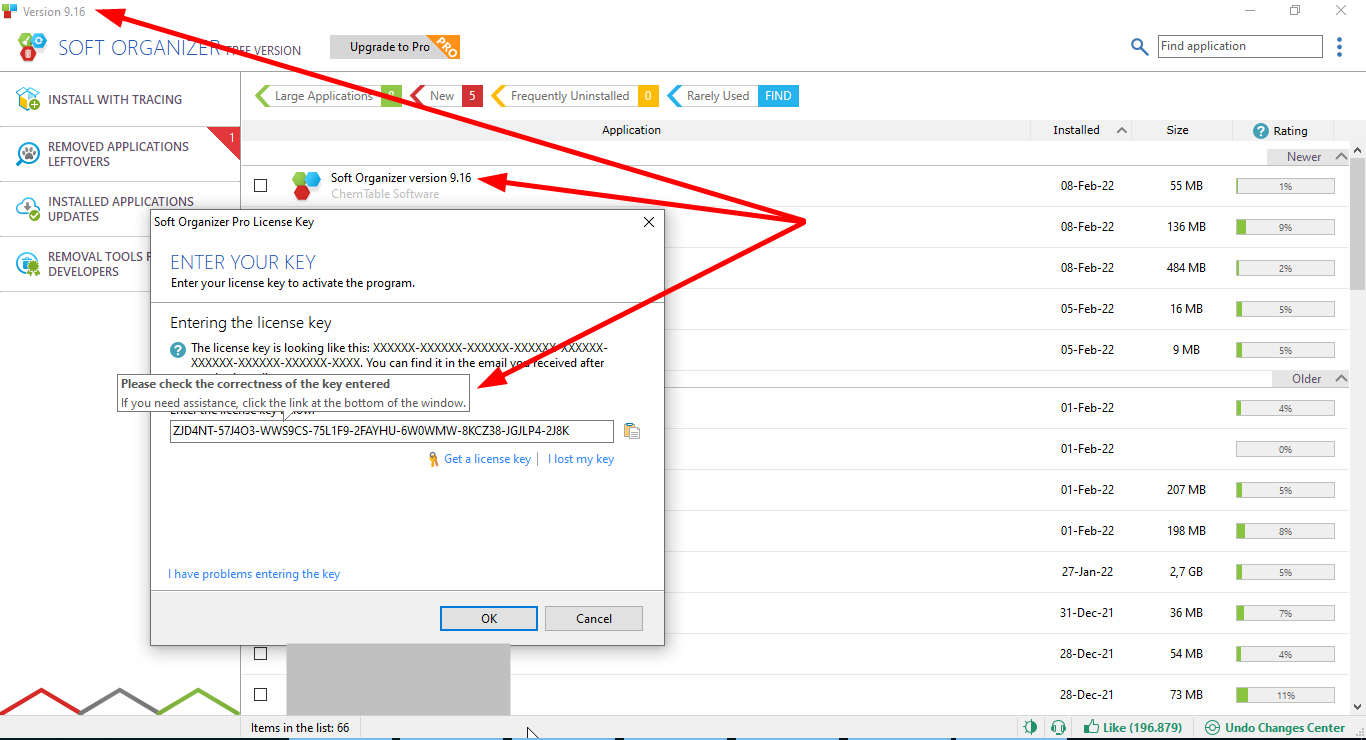The height and width of the screenshot is (740, 1366).
Task: Select the Frequently Uninstalled filter
Action: point(575,96)
